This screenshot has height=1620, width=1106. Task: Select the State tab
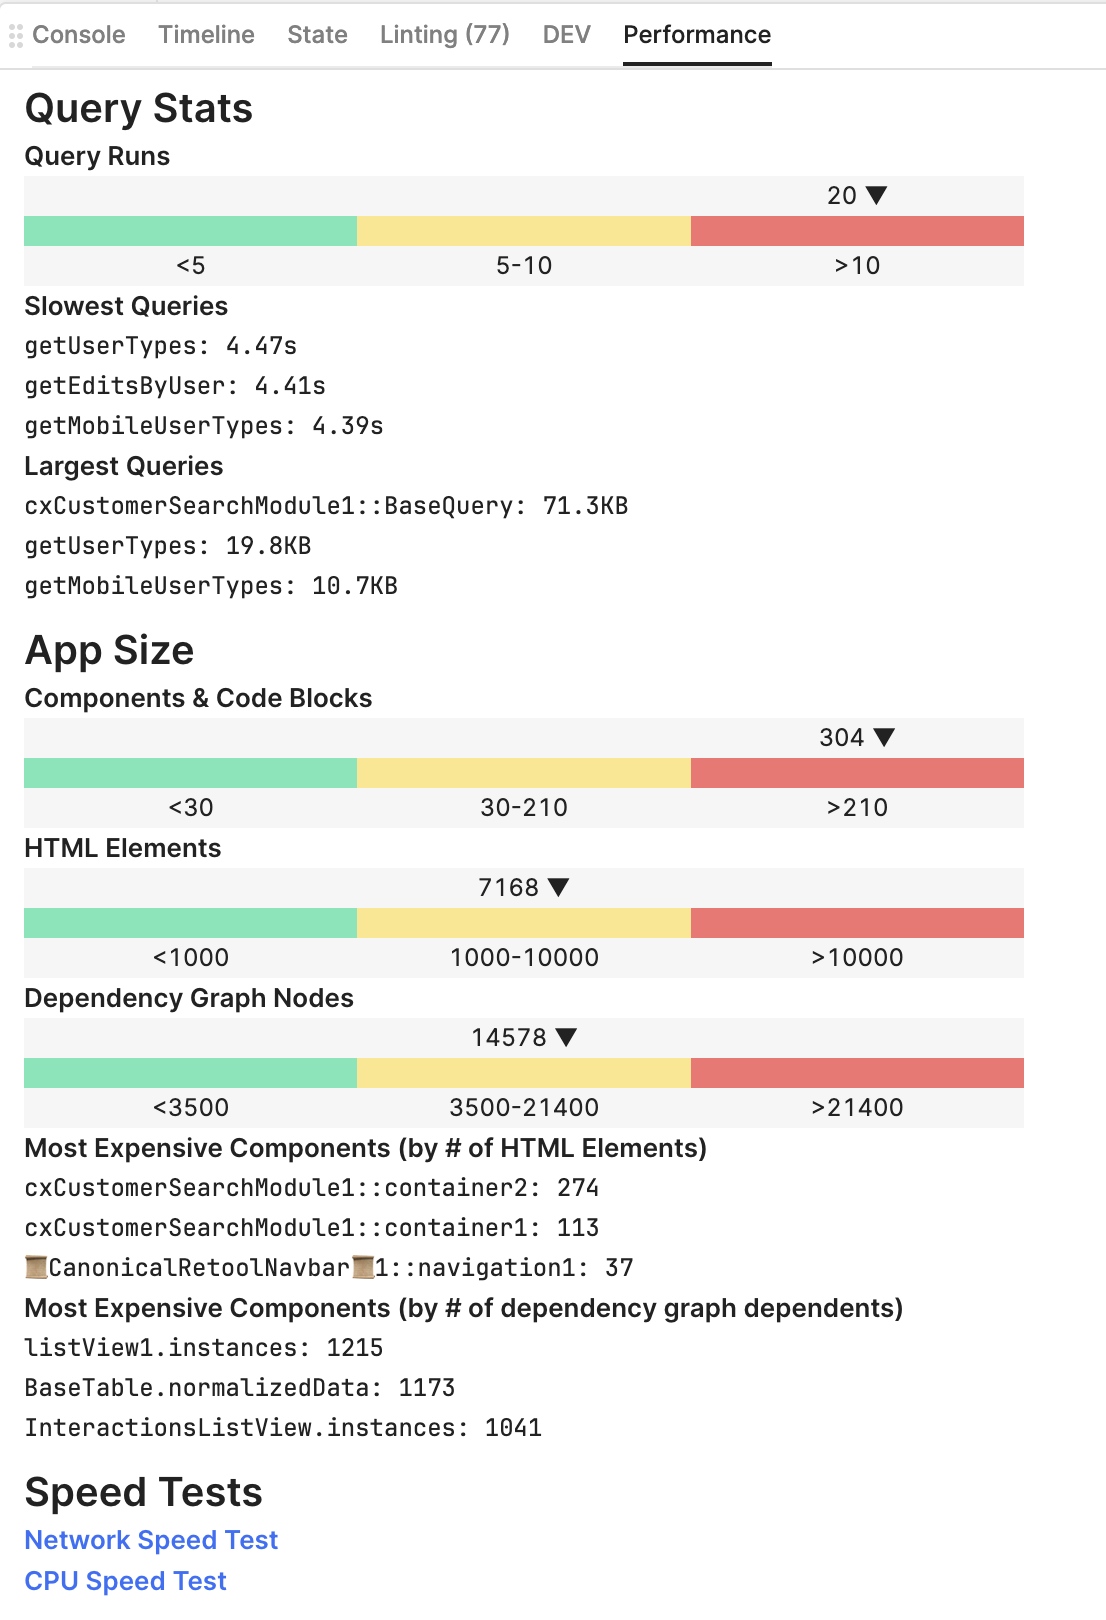pos(317,35)
